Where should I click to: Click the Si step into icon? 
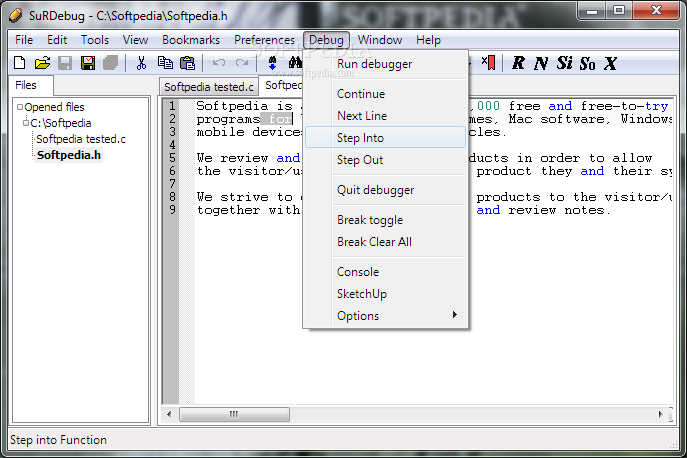(564, 63)
